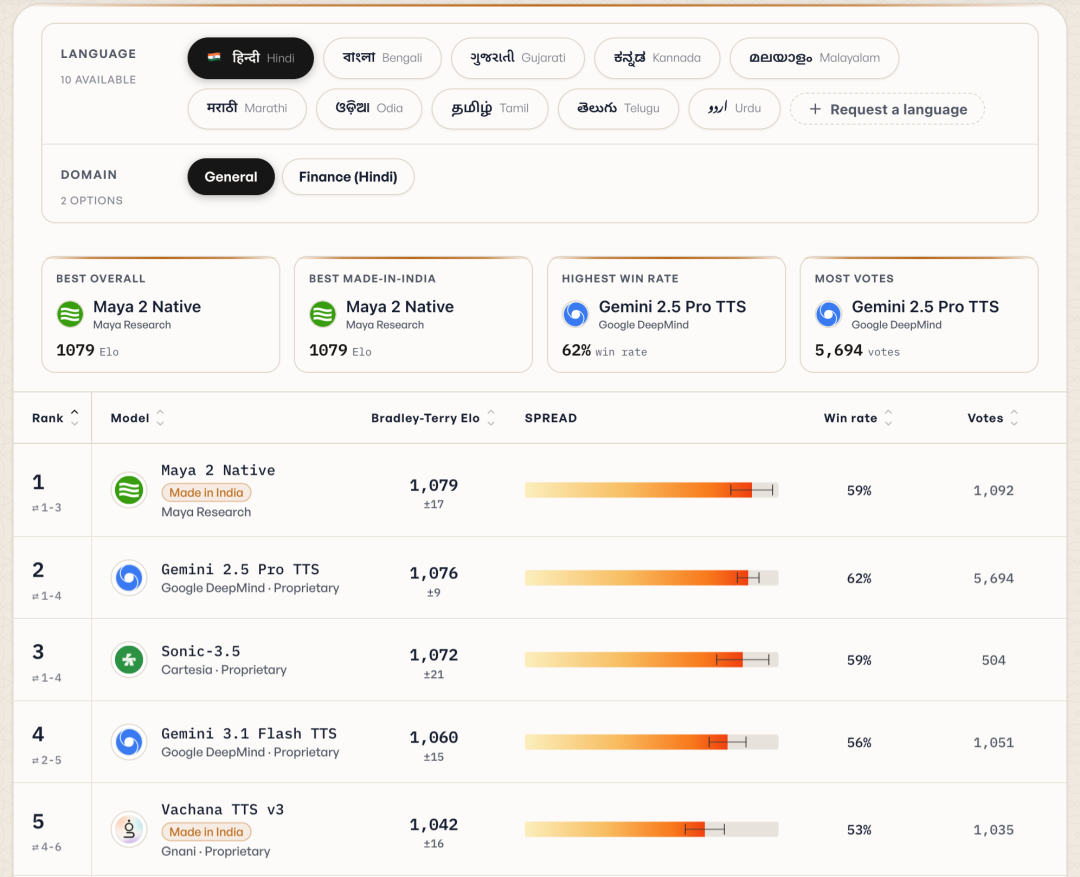Click the plus icon in Request a language
1080x877 pixels.
click(x=815, y=109)
